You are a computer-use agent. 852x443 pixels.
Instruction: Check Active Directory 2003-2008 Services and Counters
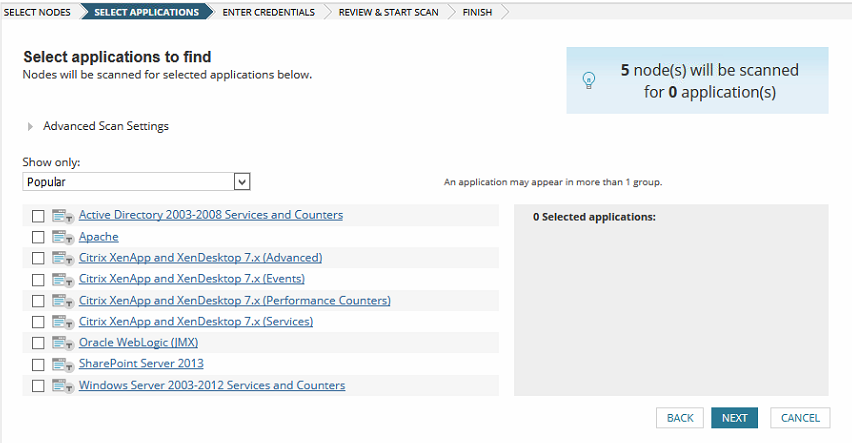coord(38,216)
